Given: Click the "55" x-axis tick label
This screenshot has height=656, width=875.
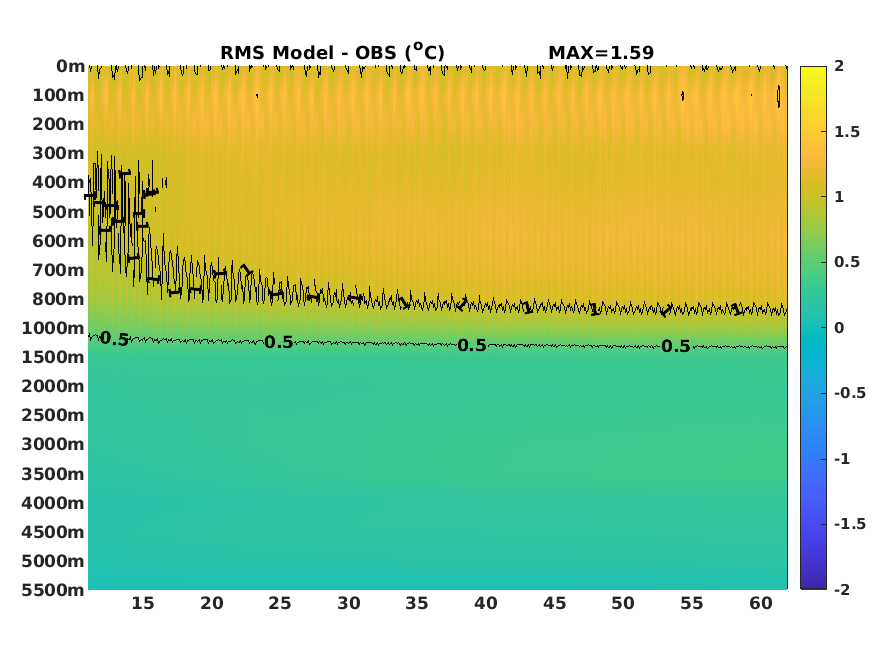Looking at the screenshot, I should pos(692,604).
